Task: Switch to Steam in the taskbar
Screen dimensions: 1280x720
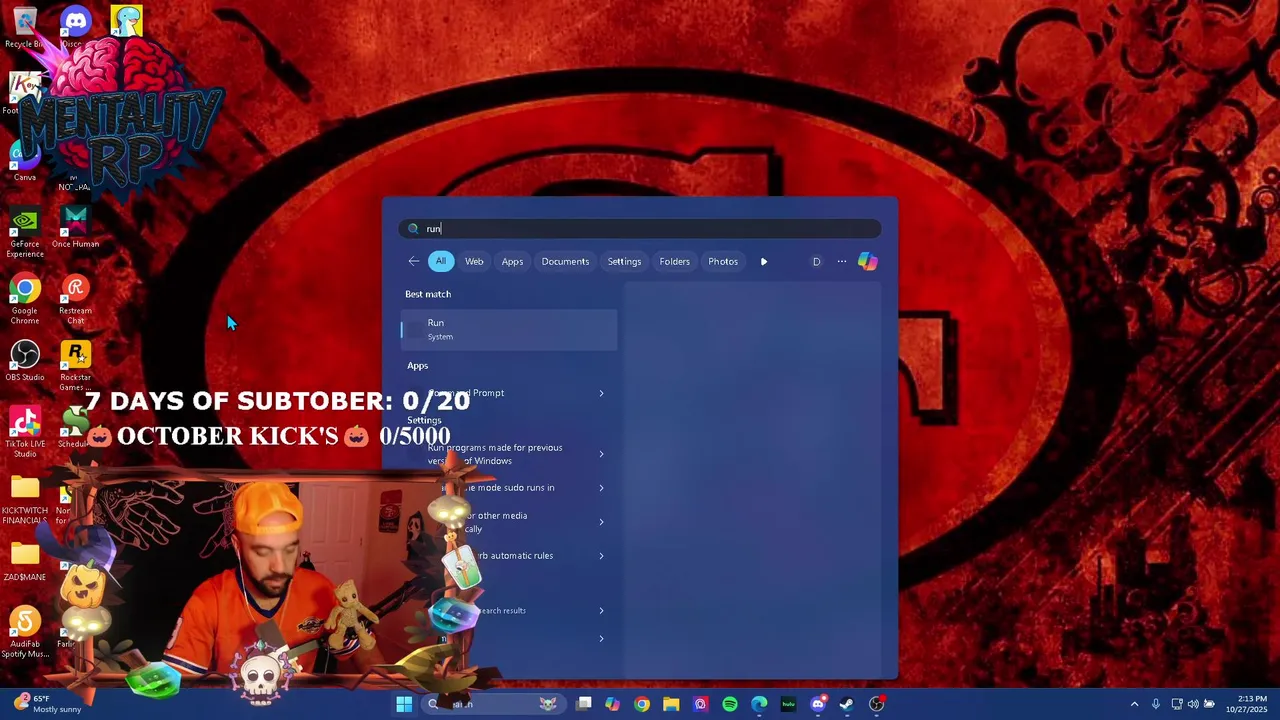Action: [x=847, y=704]
